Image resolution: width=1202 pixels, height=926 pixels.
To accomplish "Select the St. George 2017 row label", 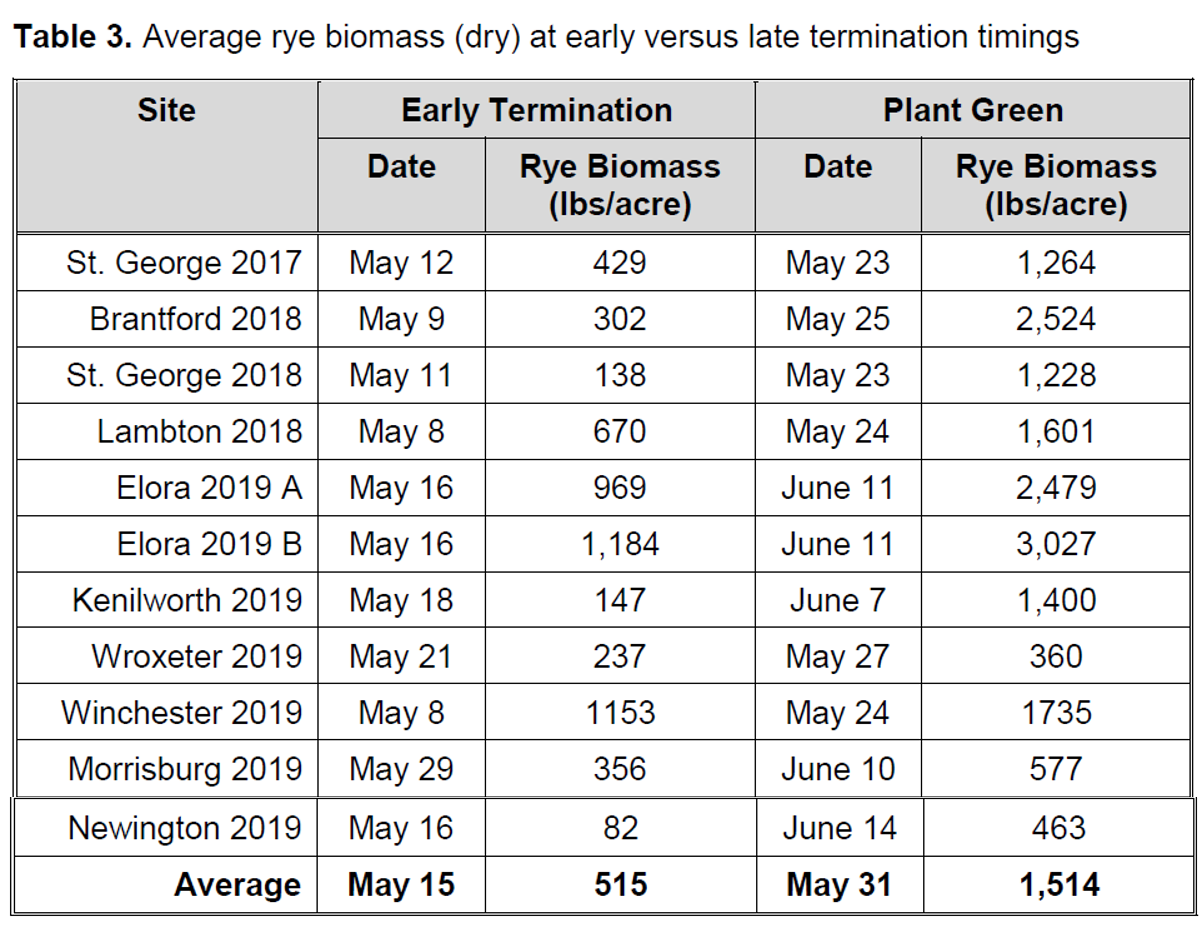I will pos(184,263).
